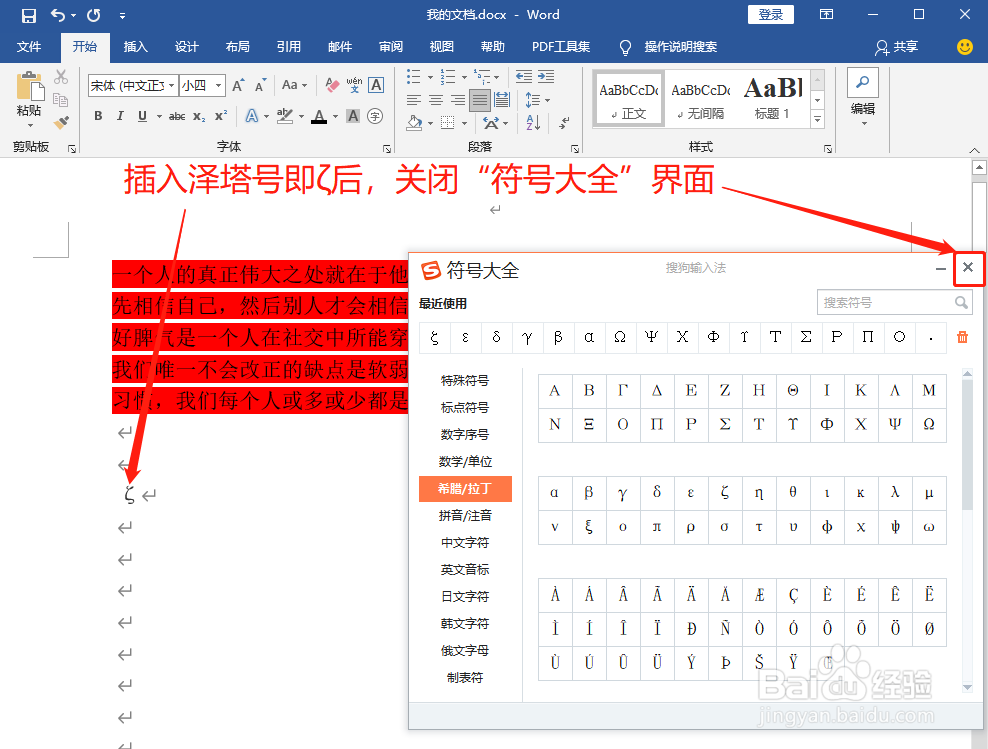988x749 pixels.
Task: Switch to the 插入 tab
Action: (x=135, y=47)
